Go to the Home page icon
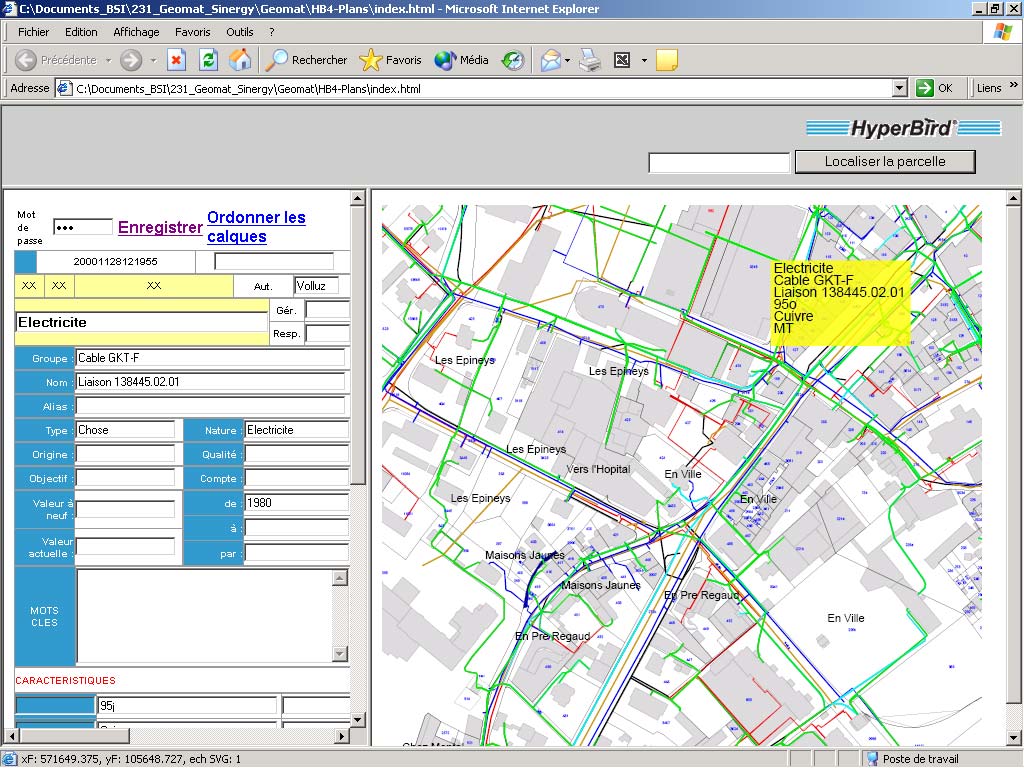Viewport: 1024px width, 768px height. tap(240, 60)
